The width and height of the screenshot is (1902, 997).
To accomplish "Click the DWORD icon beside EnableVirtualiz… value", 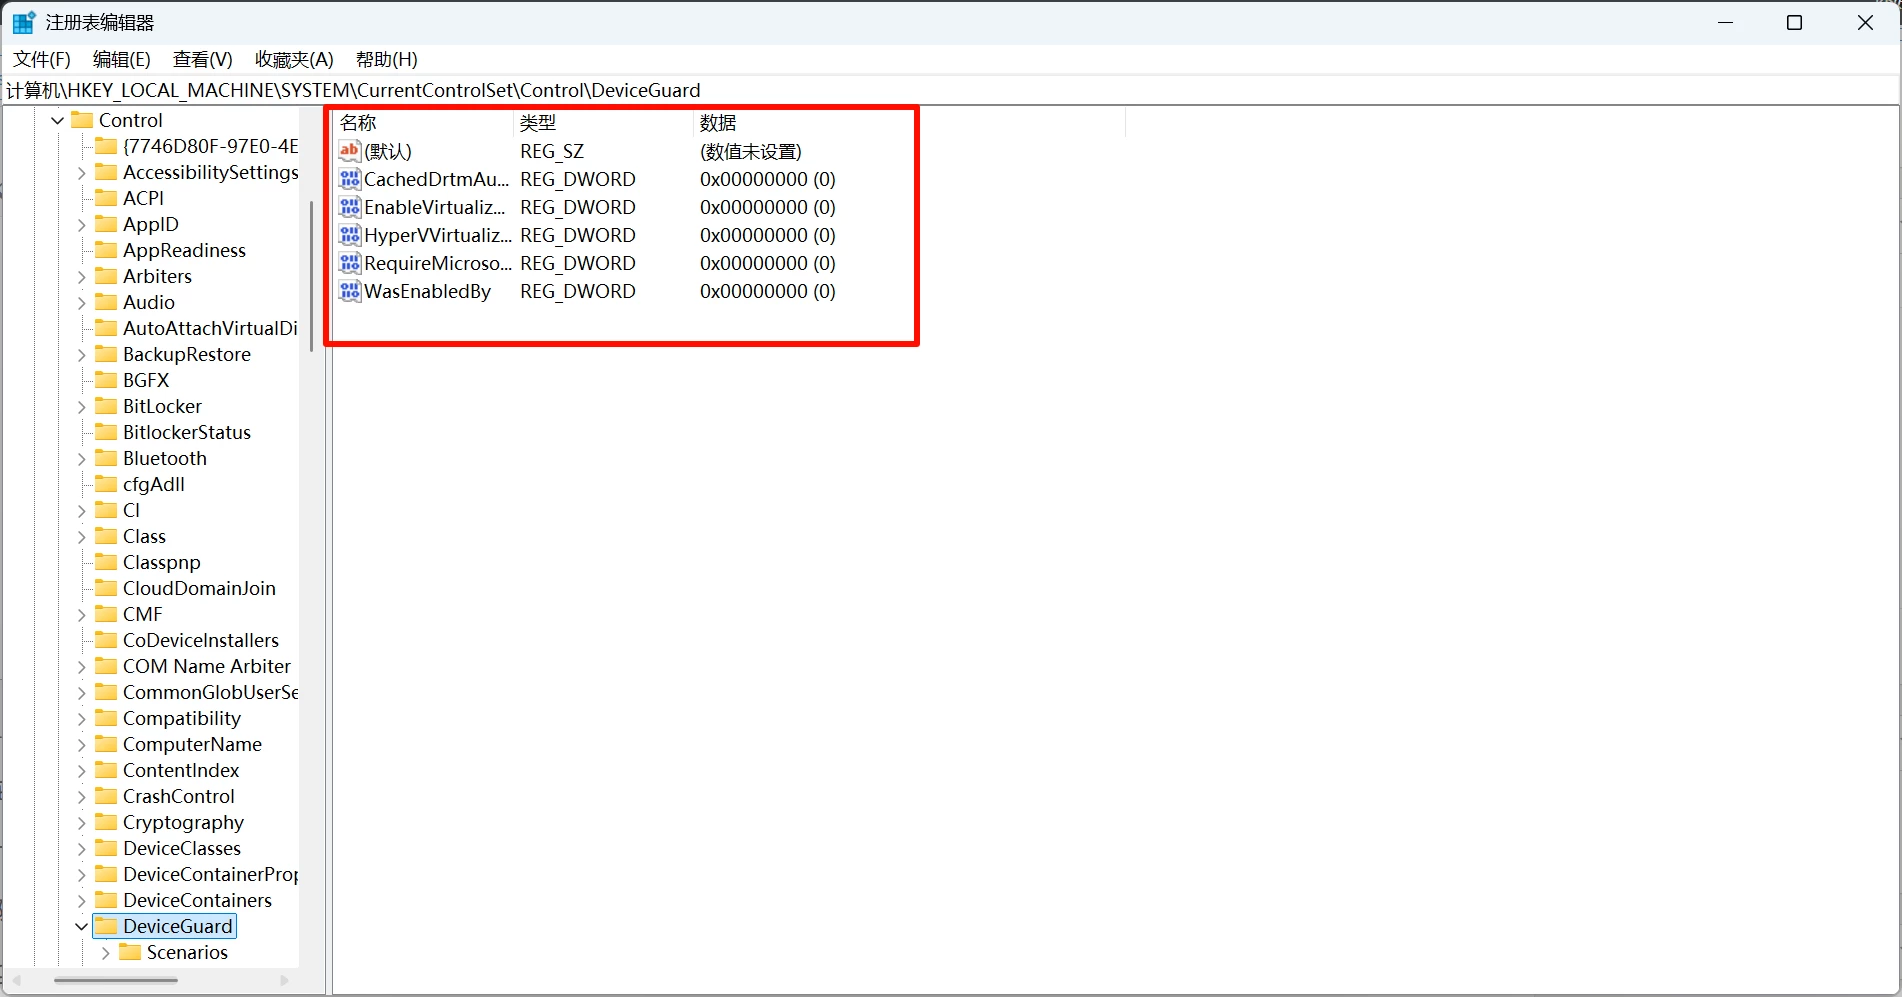I will click(349, 207).
